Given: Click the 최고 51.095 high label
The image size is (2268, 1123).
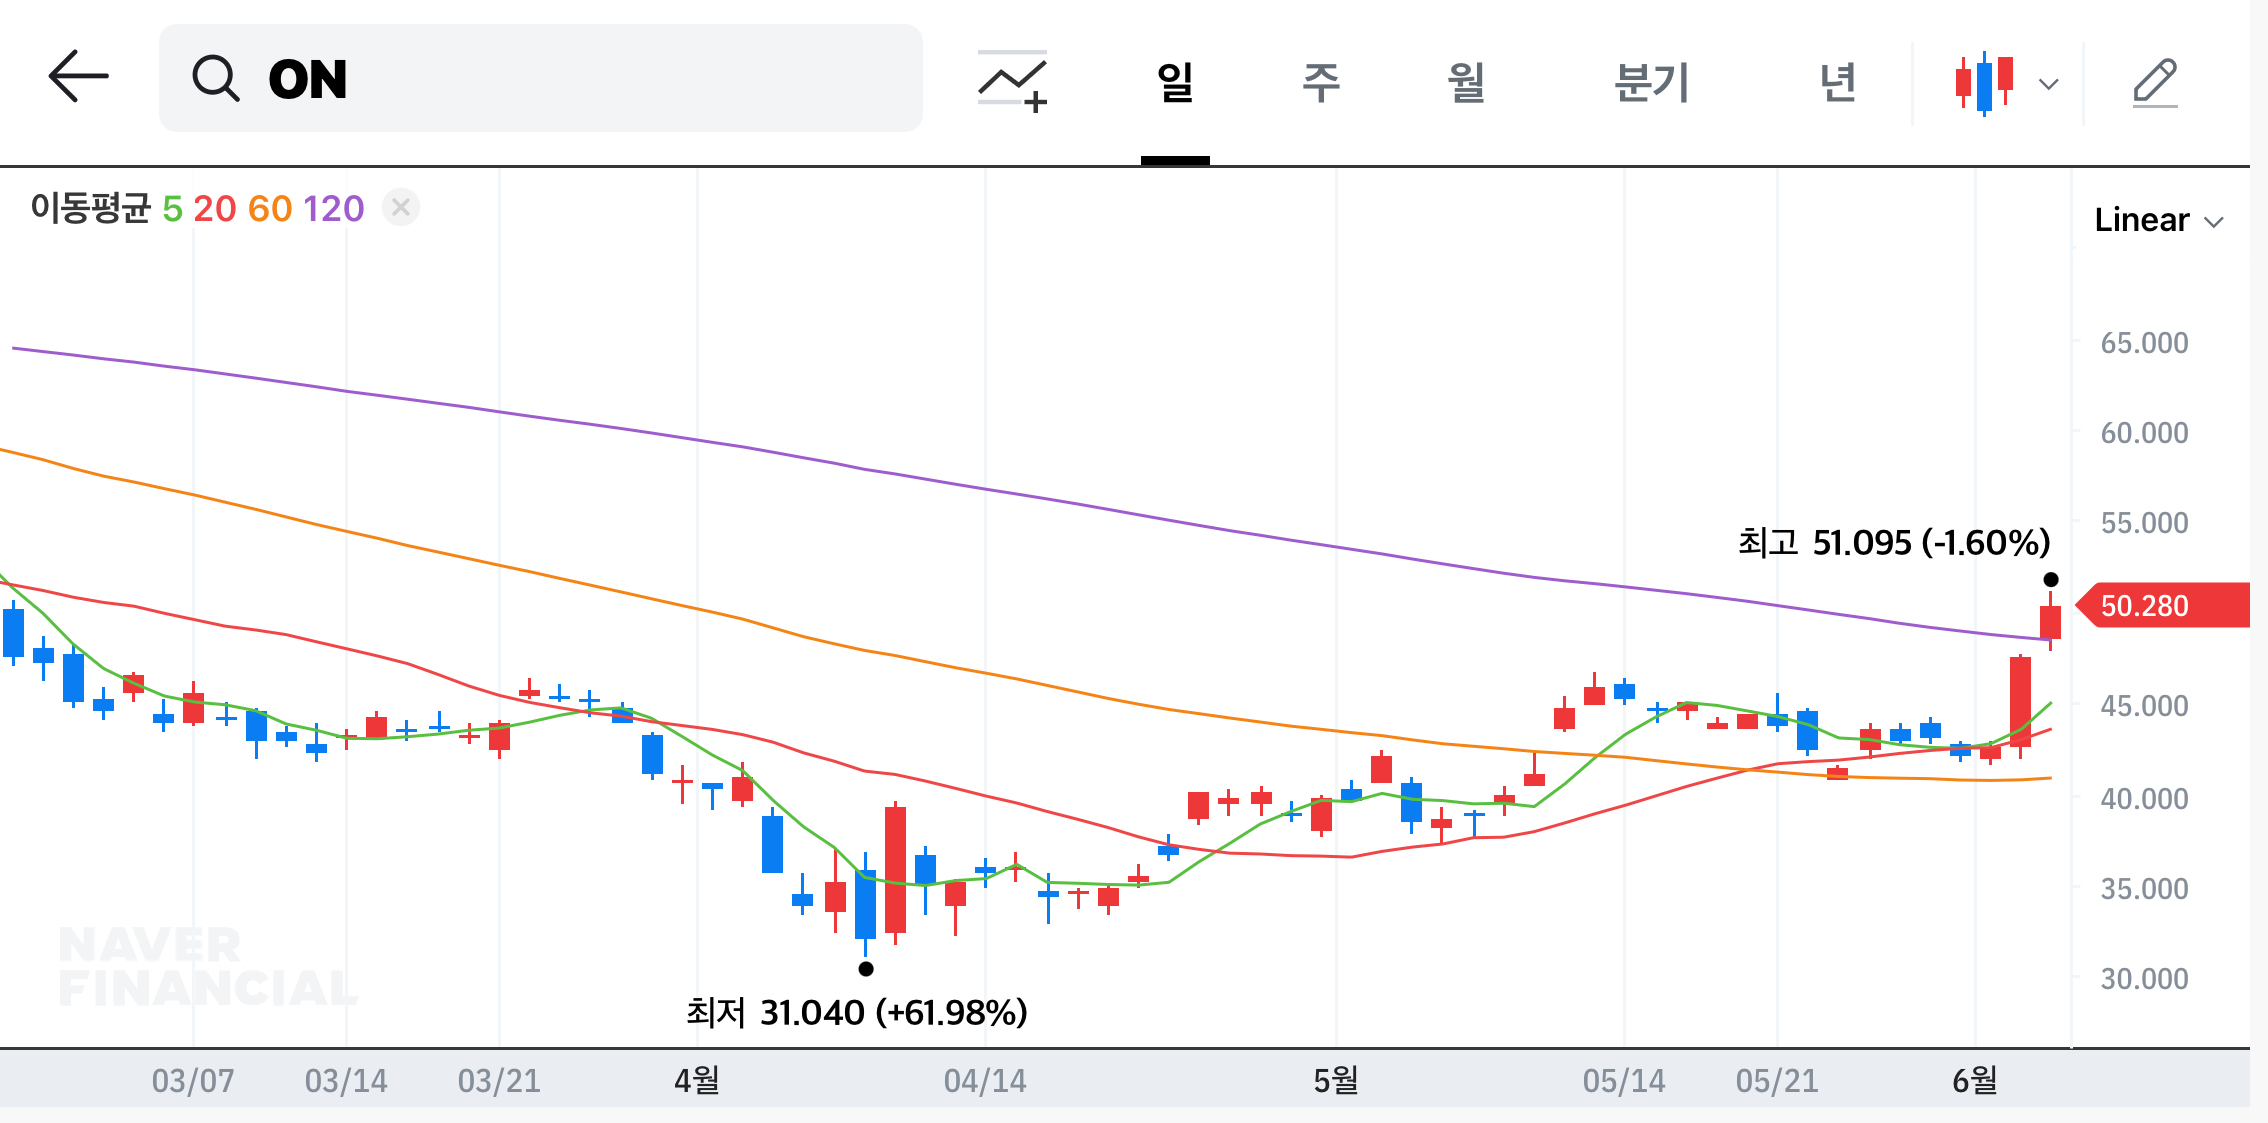Looking at the screenshot, I should coord(1894,543).
